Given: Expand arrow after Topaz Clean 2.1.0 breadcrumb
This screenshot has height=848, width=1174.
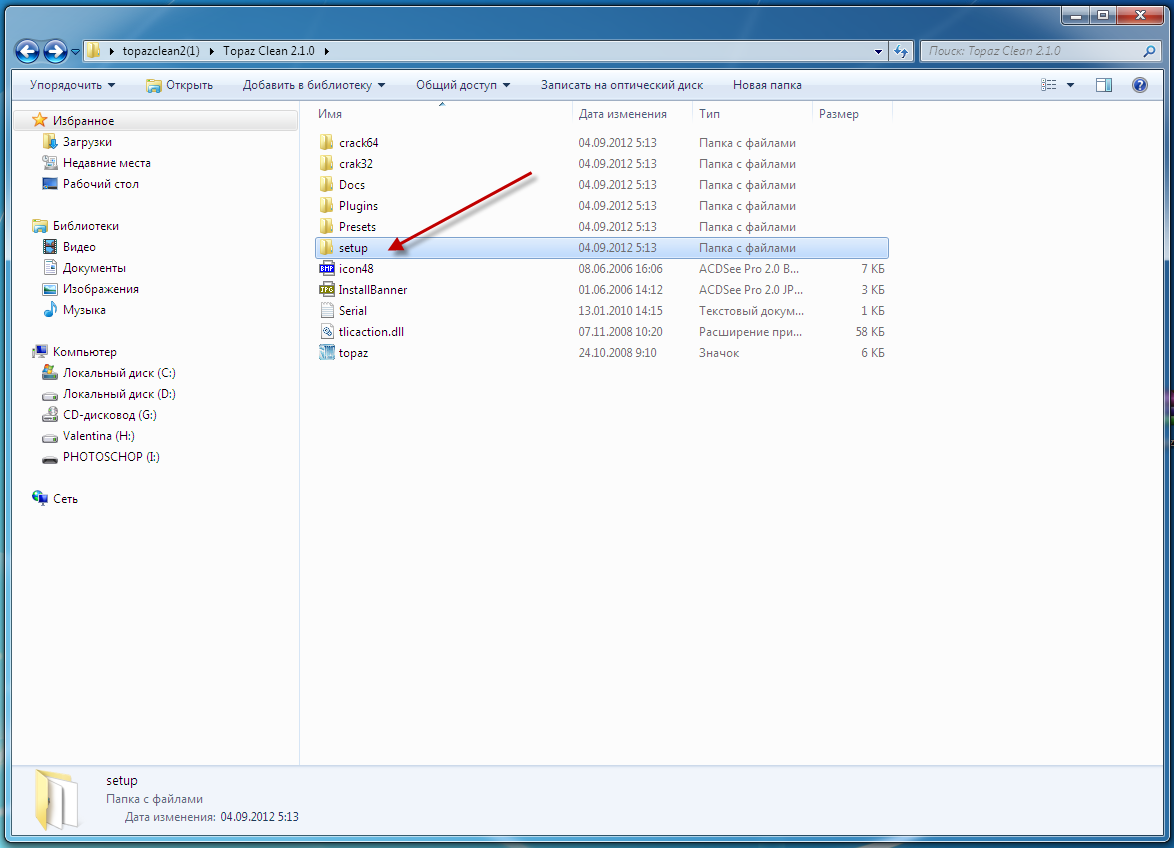Looking at the screenshot, I should 326,51.
